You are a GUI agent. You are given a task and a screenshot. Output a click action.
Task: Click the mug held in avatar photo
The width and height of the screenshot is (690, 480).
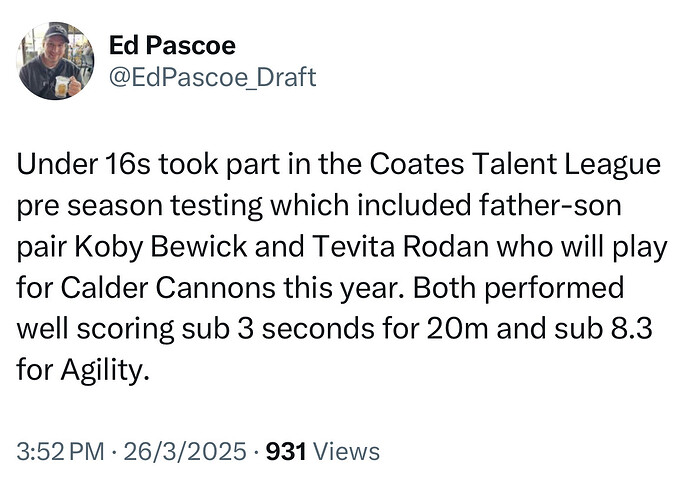click(63, 87)
